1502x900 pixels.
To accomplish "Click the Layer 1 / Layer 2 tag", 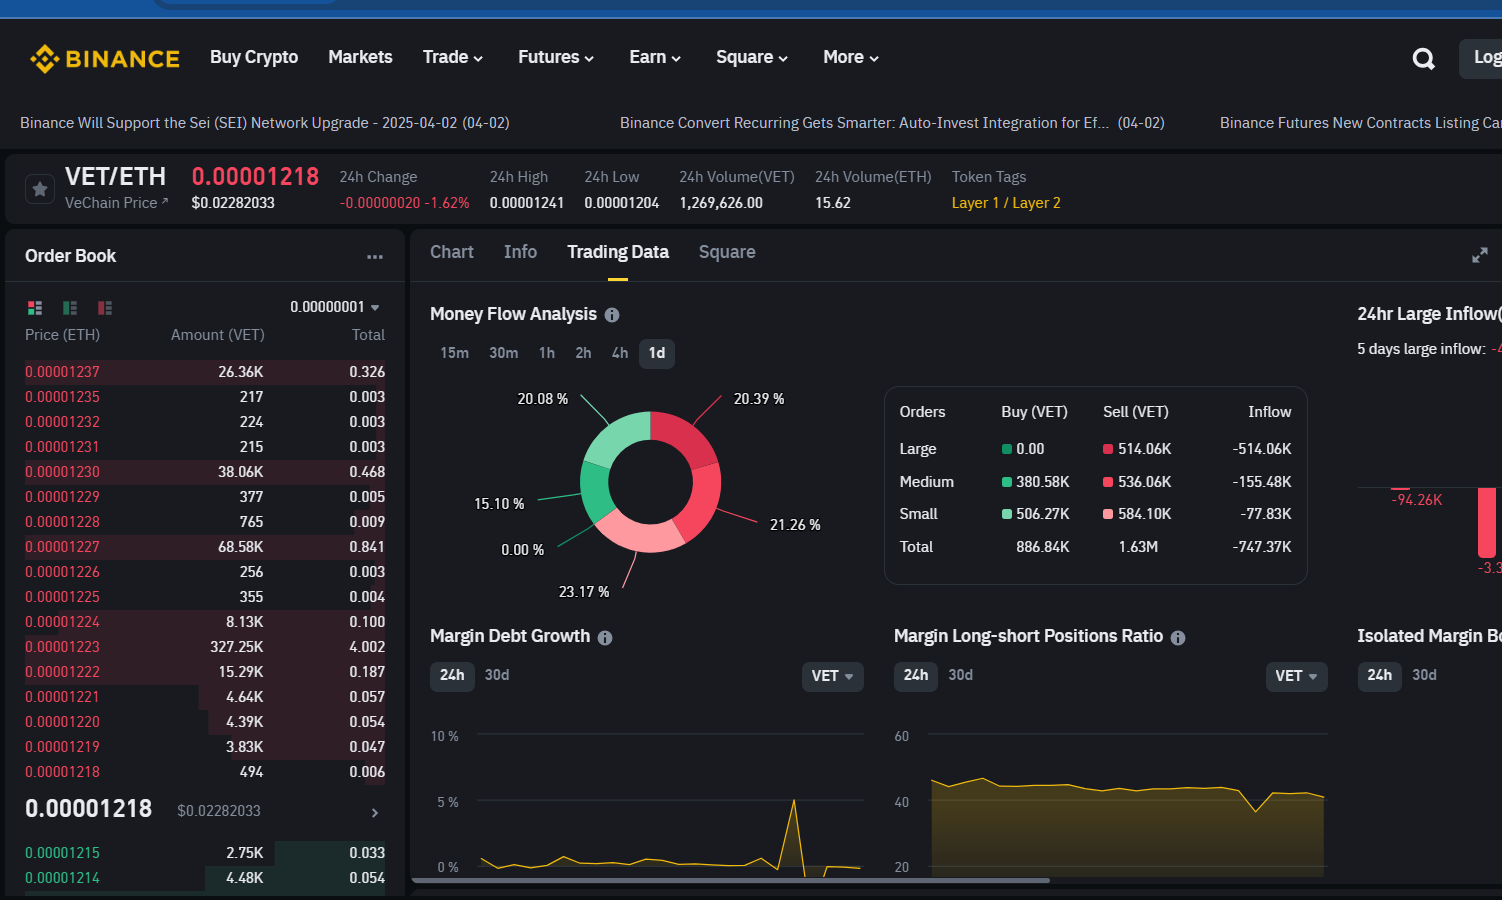I will coord(1006,203).
